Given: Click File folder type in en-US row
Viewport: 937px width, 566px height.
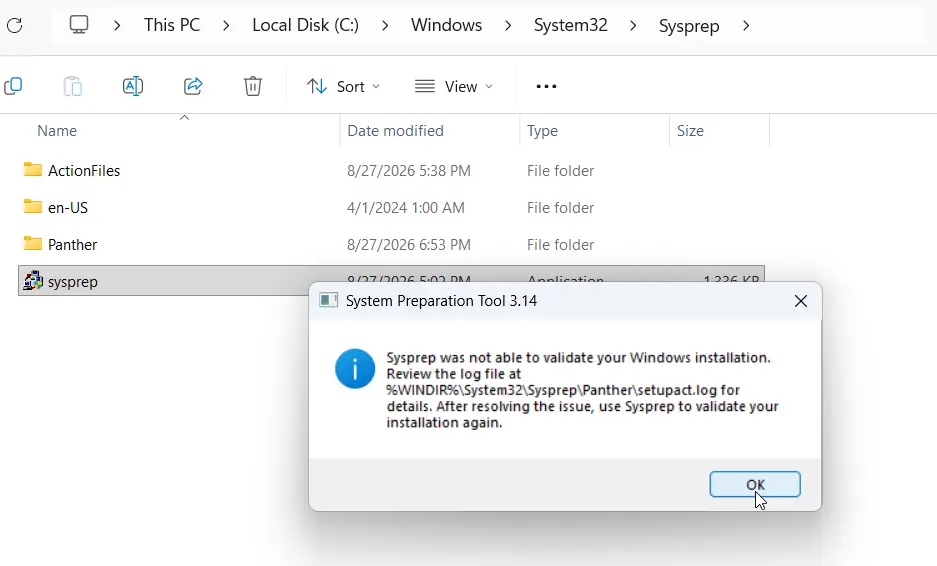Looking at the screenshot, I should (x=561, y=207).
